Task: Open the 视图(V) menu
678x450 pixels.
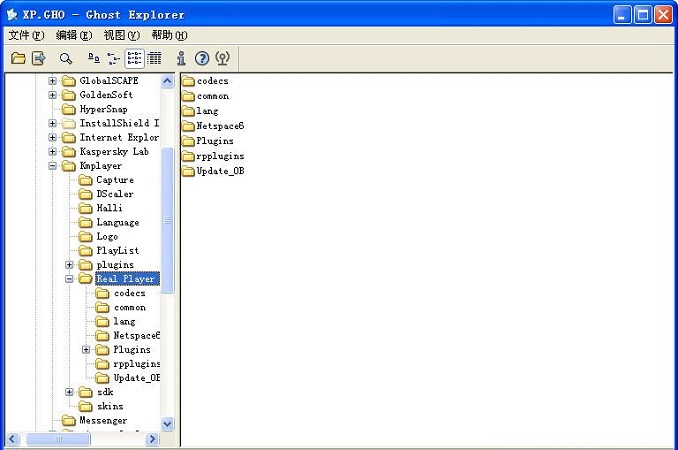Action: [121, 35]
